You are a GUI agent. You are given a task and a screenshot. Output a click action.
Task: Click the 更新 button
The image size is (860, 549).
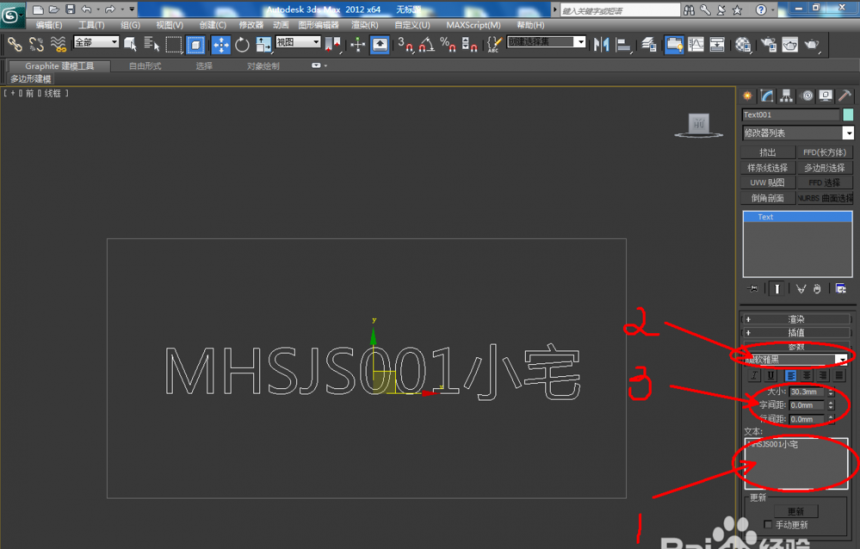(x=795, y=511)
